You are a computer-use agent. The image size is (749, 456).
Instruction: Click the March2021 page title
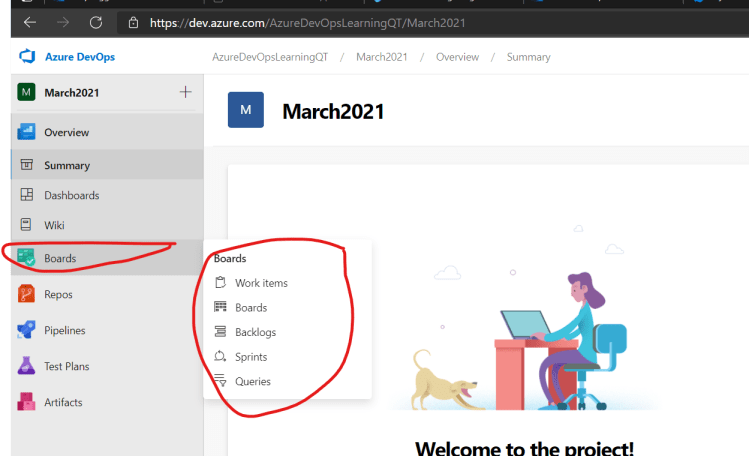333,111
